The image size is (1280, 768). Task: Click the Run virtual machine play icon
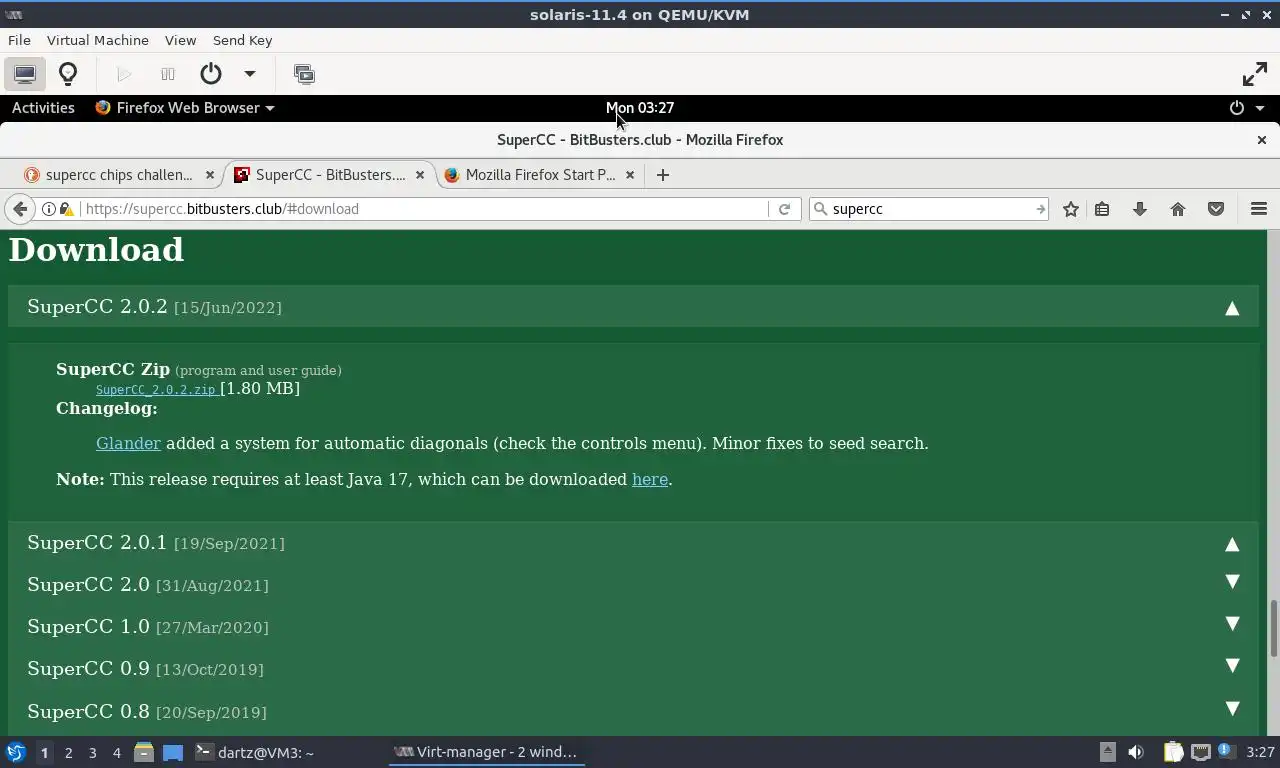coord(124,74)
